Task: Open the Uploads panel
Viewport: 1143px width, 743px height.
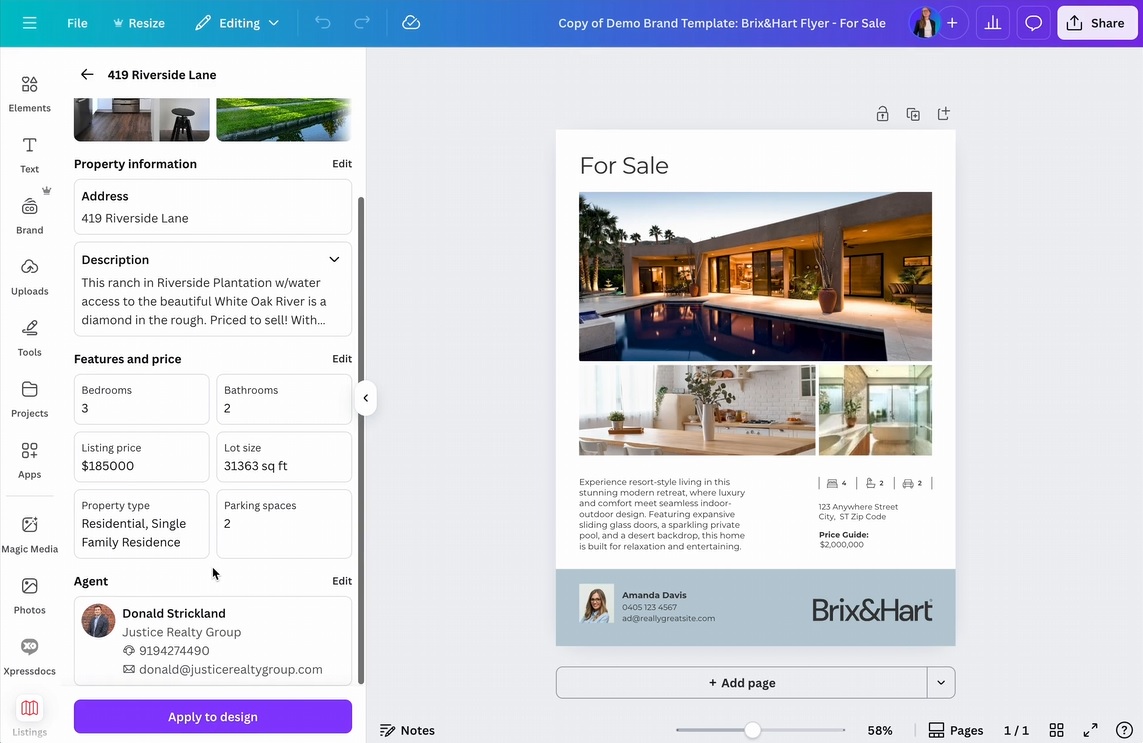Action: coord(29,276)
